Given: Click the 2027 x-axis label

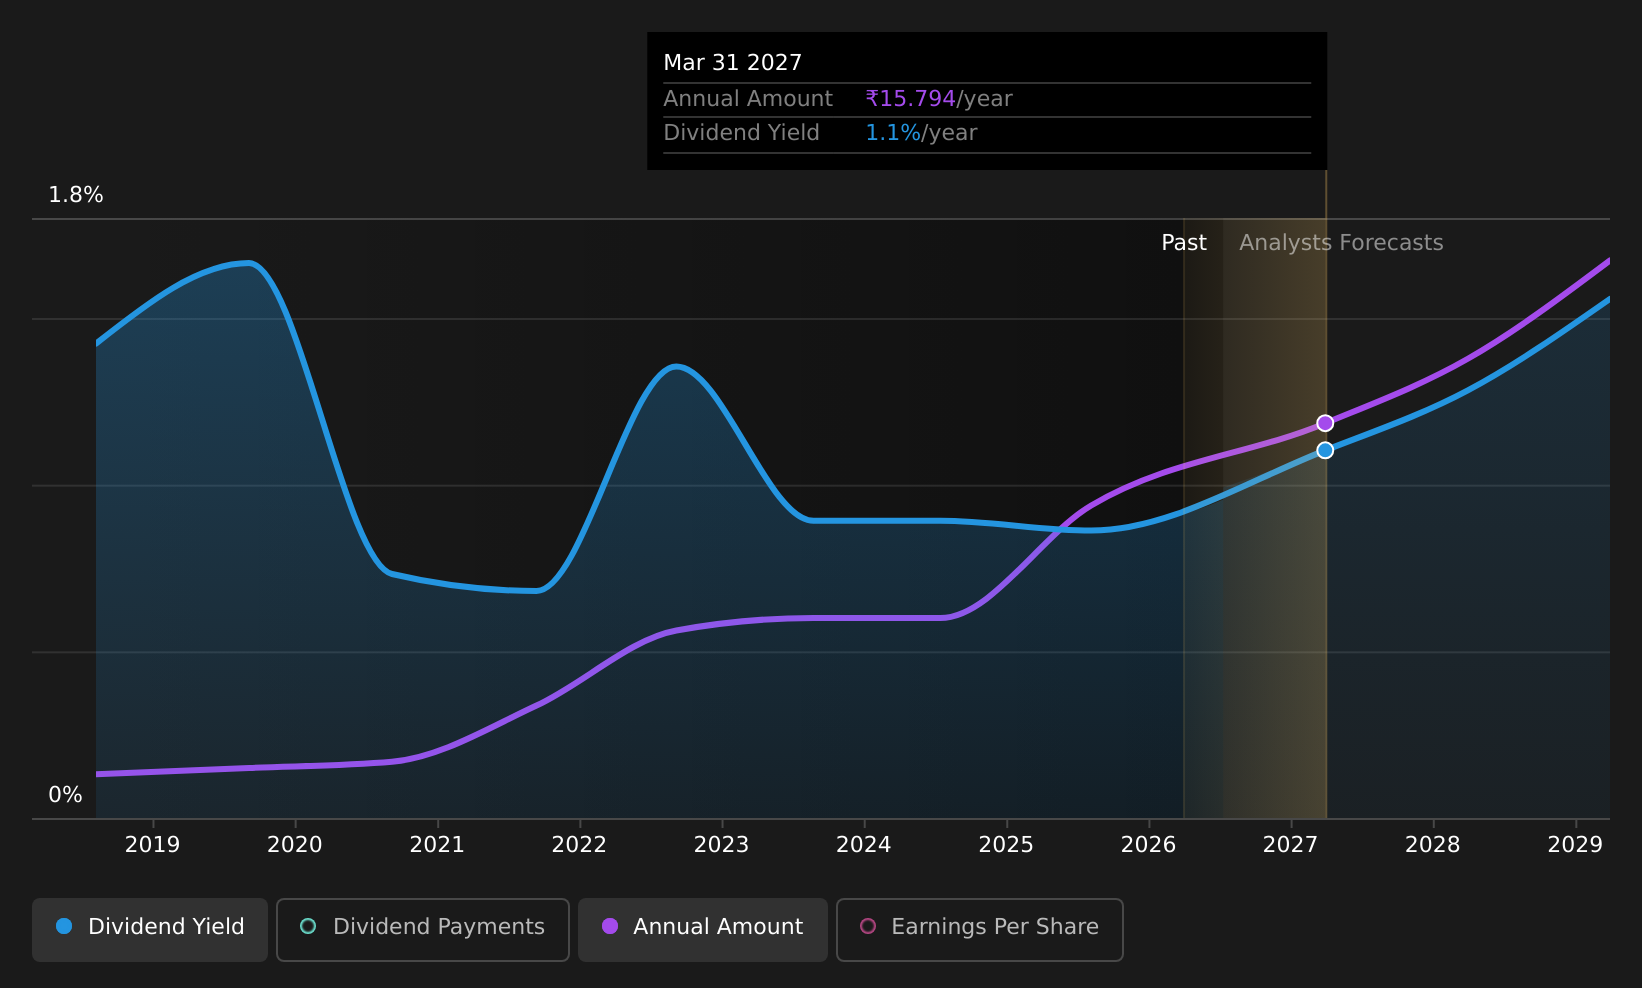Looking at the screenshot, I should click(x=1291, y=845).
